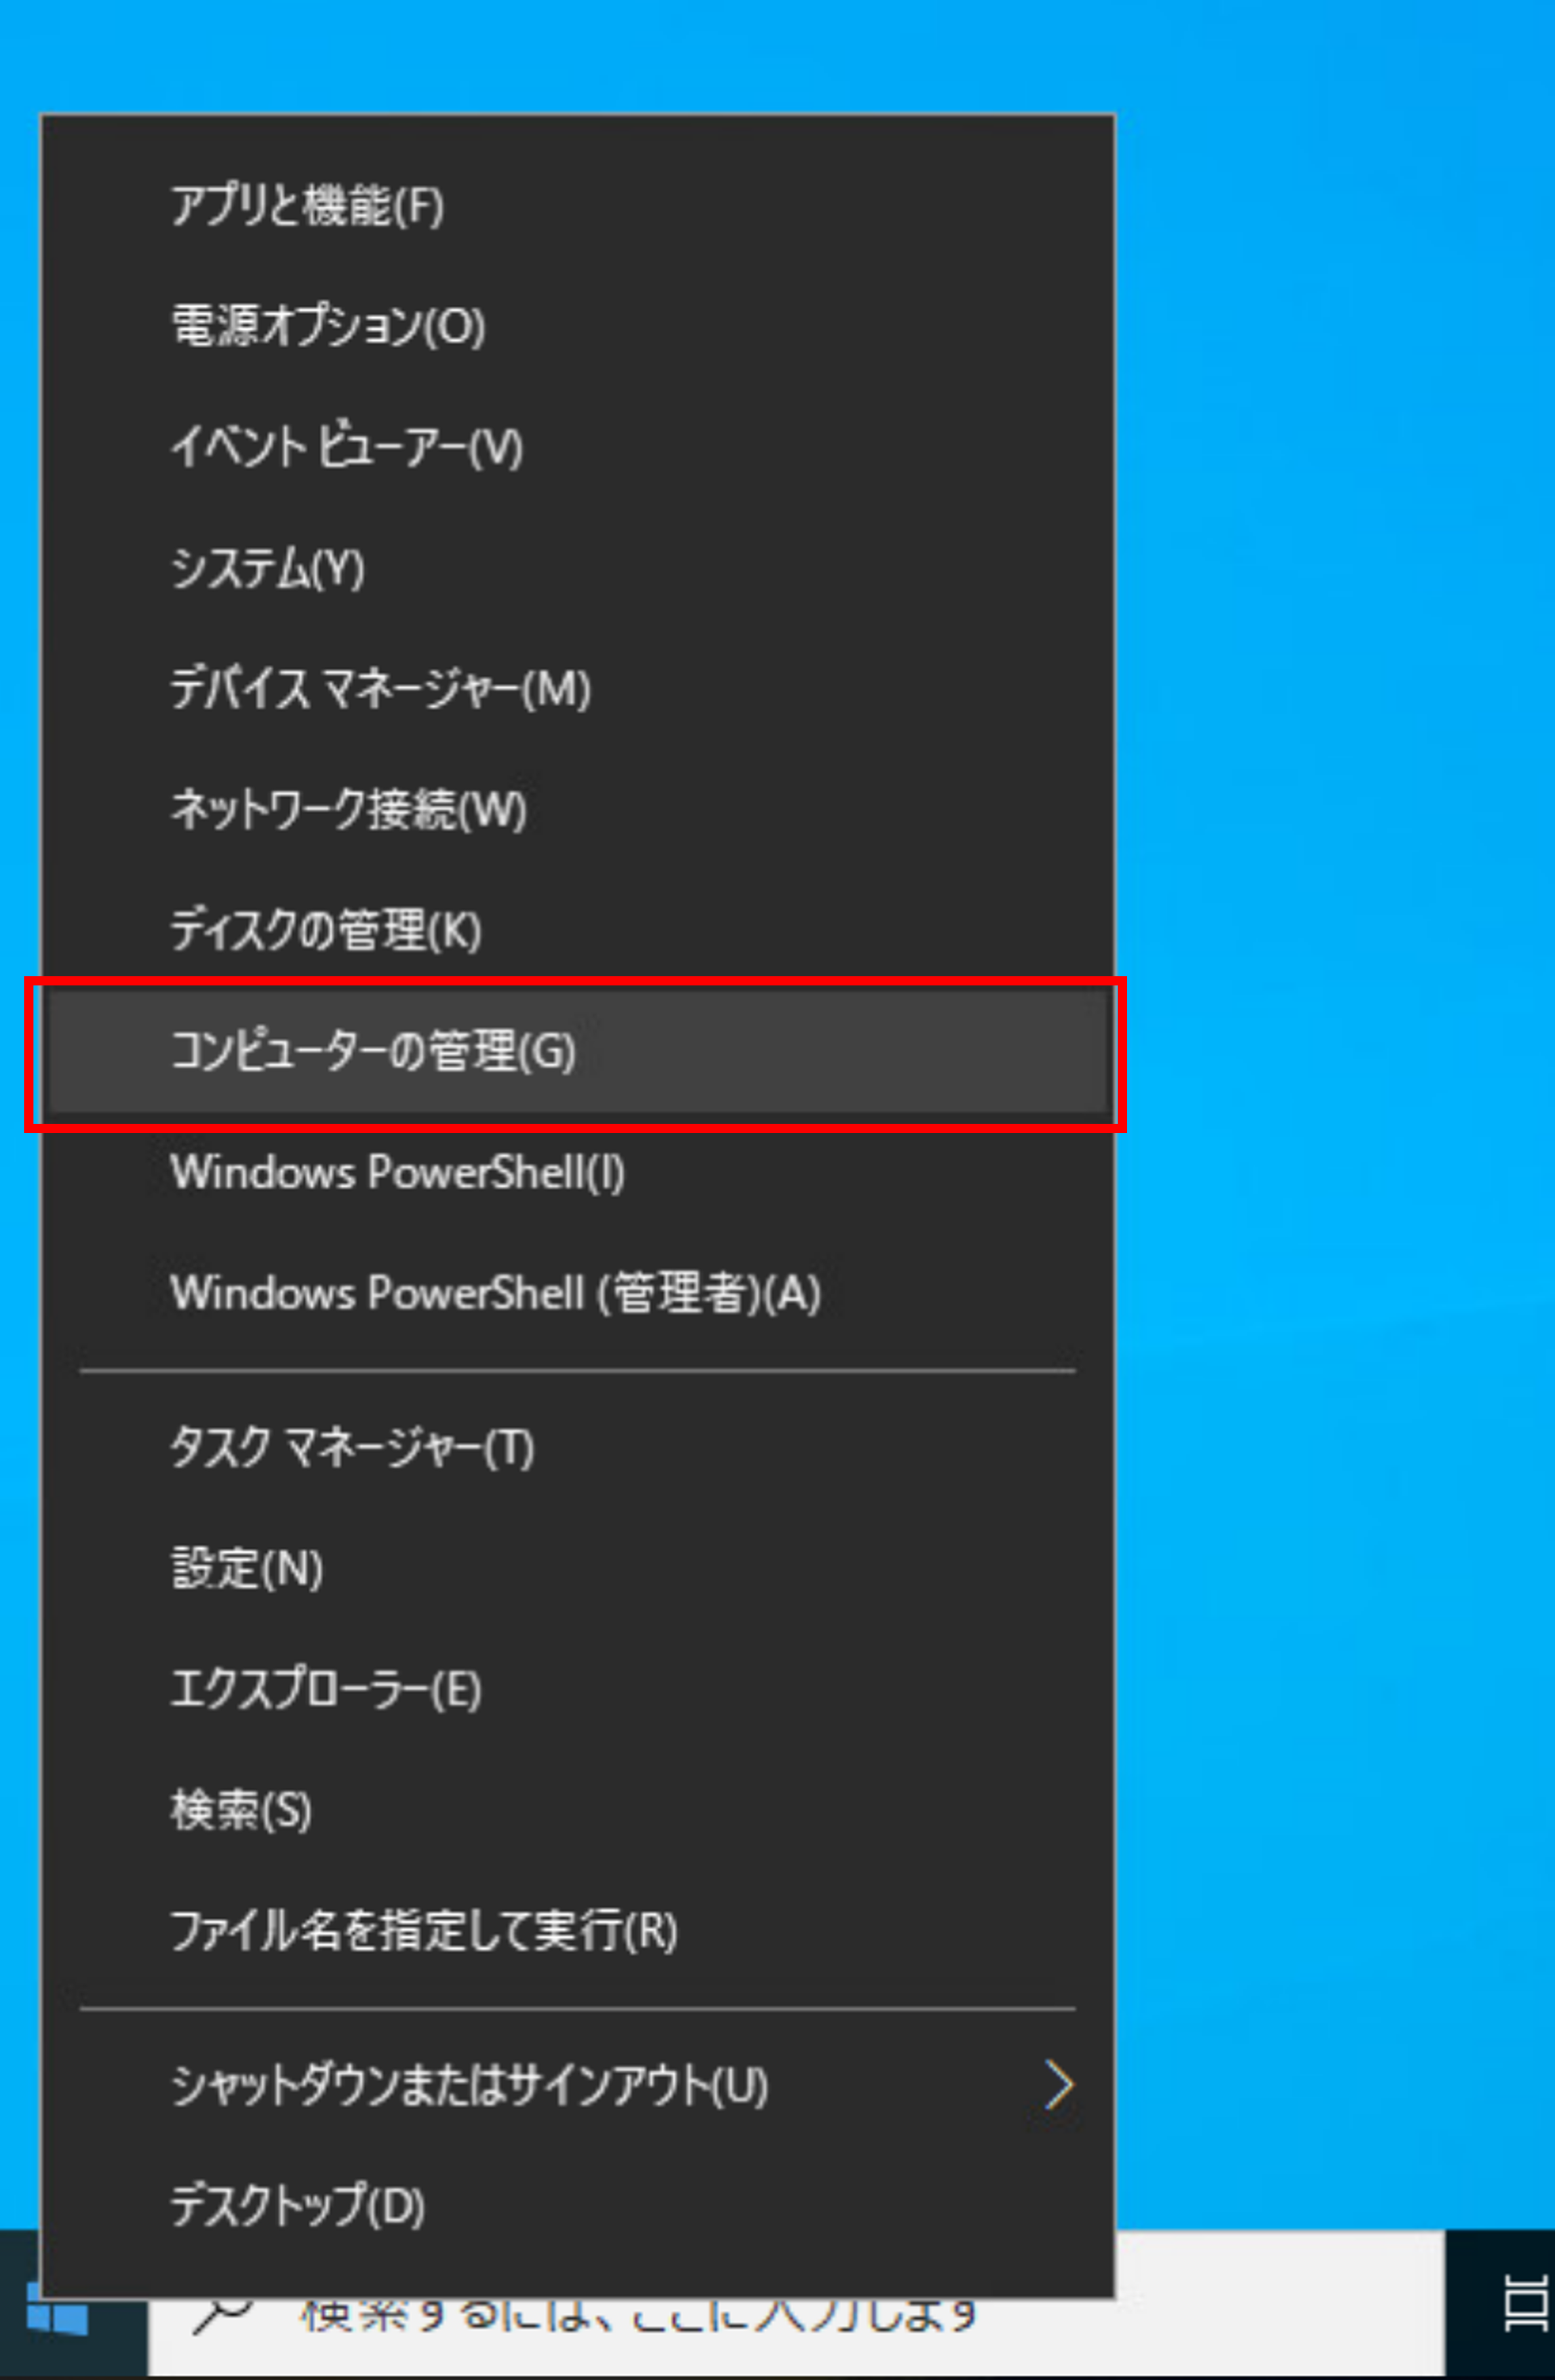Open タスク マネージャー(T)

(577, 1447)
